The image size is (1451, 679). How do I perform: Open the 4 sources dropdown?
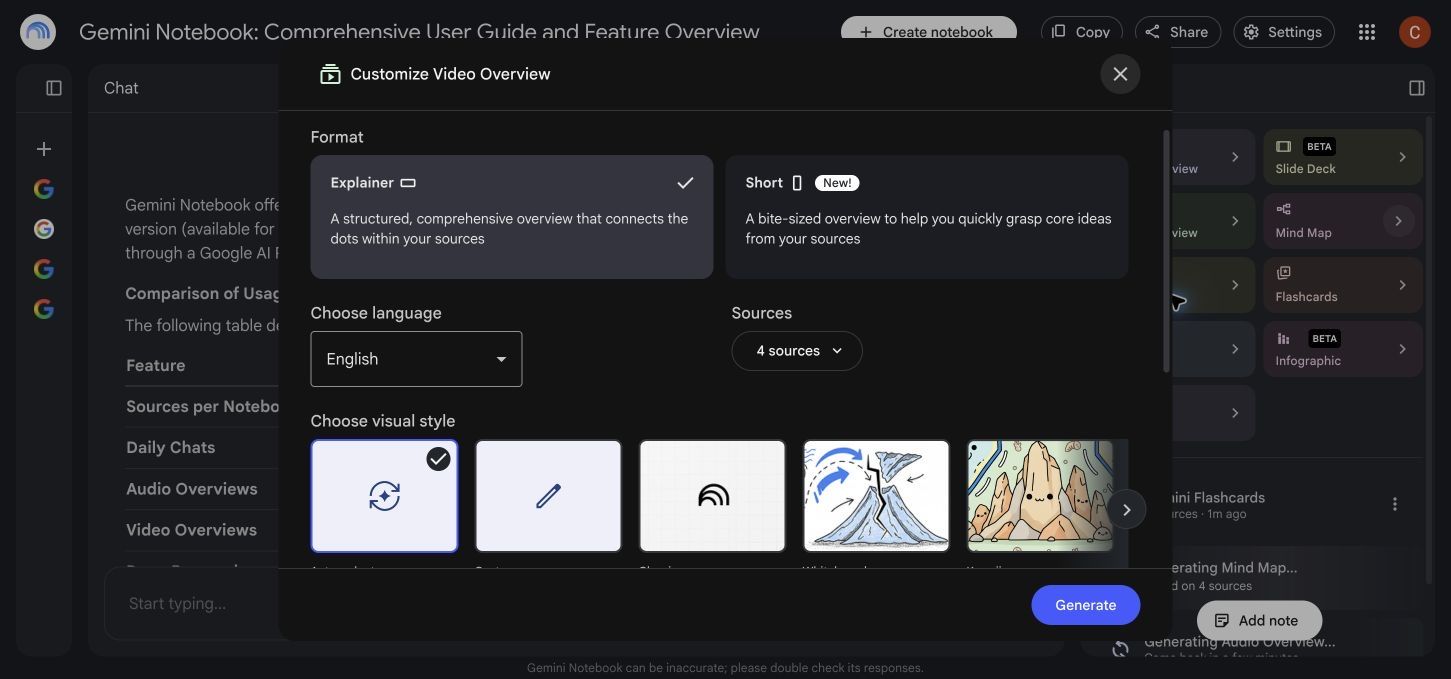797,351
